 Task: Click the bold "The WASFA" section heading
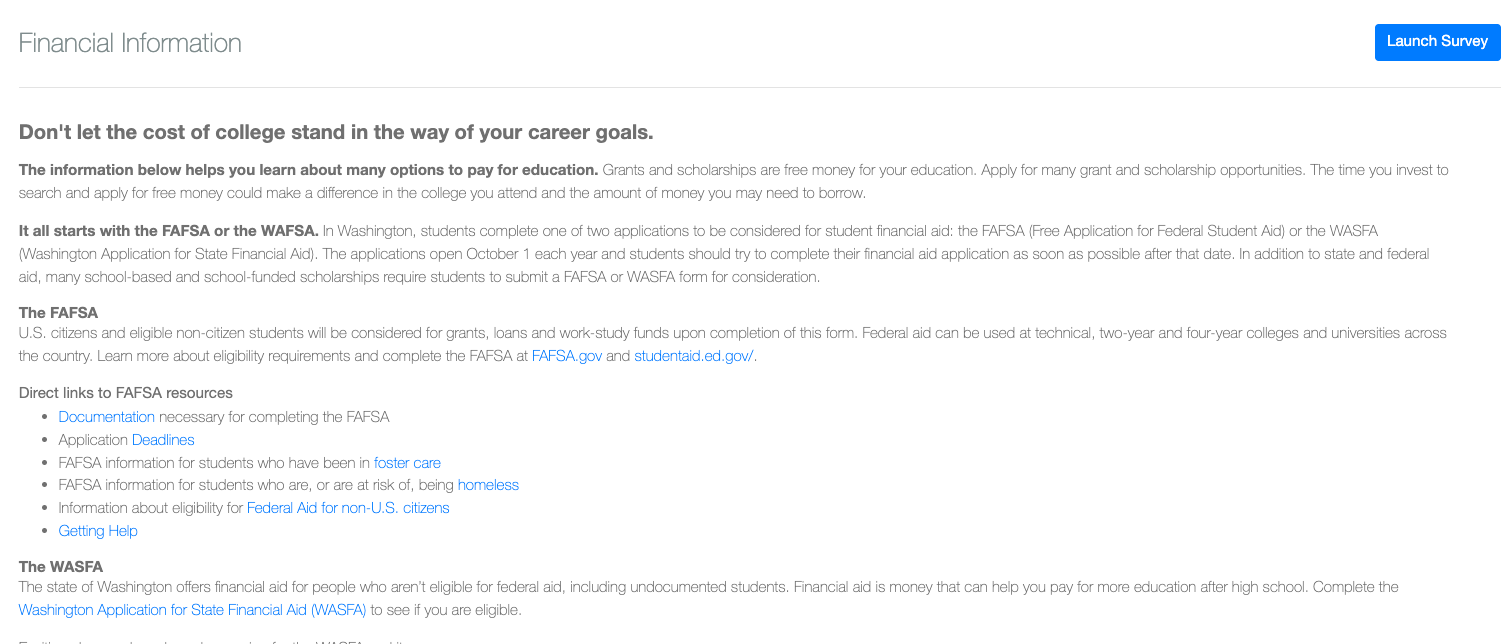pyautogui.click(x=60, y=566)
